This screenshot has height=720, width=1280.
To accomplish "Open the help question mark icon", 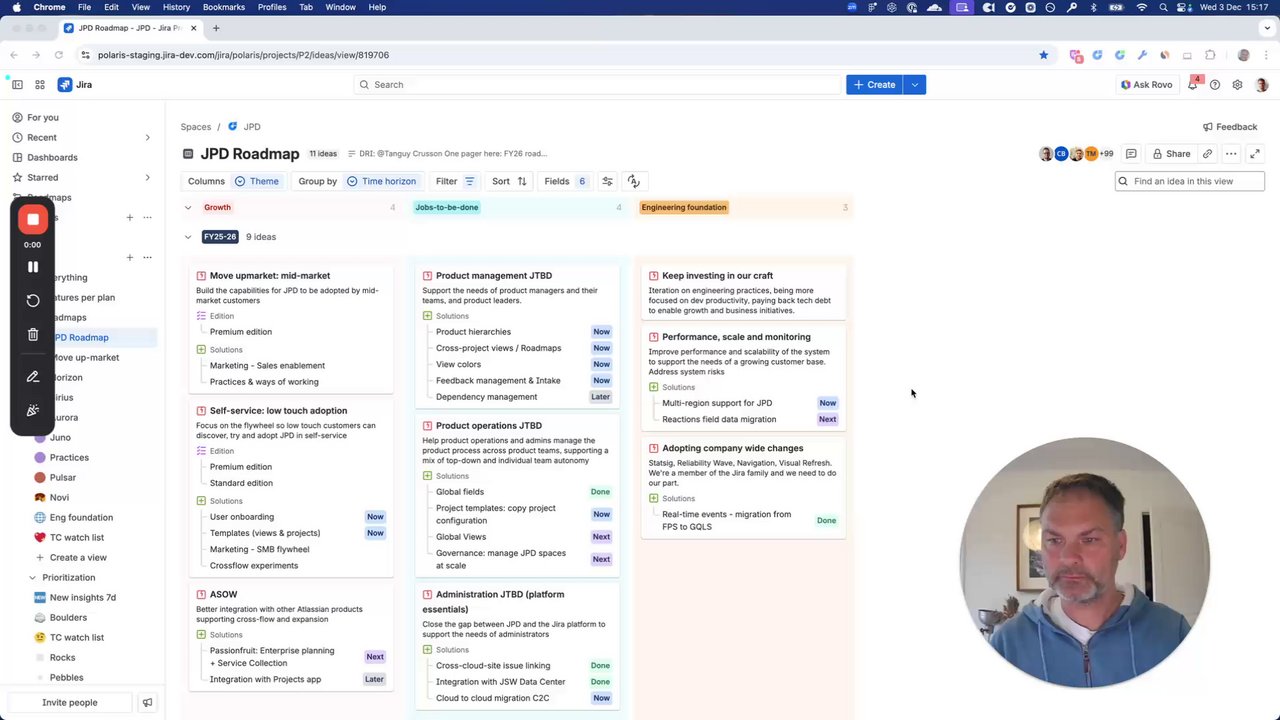I will tap(1215, 85).
